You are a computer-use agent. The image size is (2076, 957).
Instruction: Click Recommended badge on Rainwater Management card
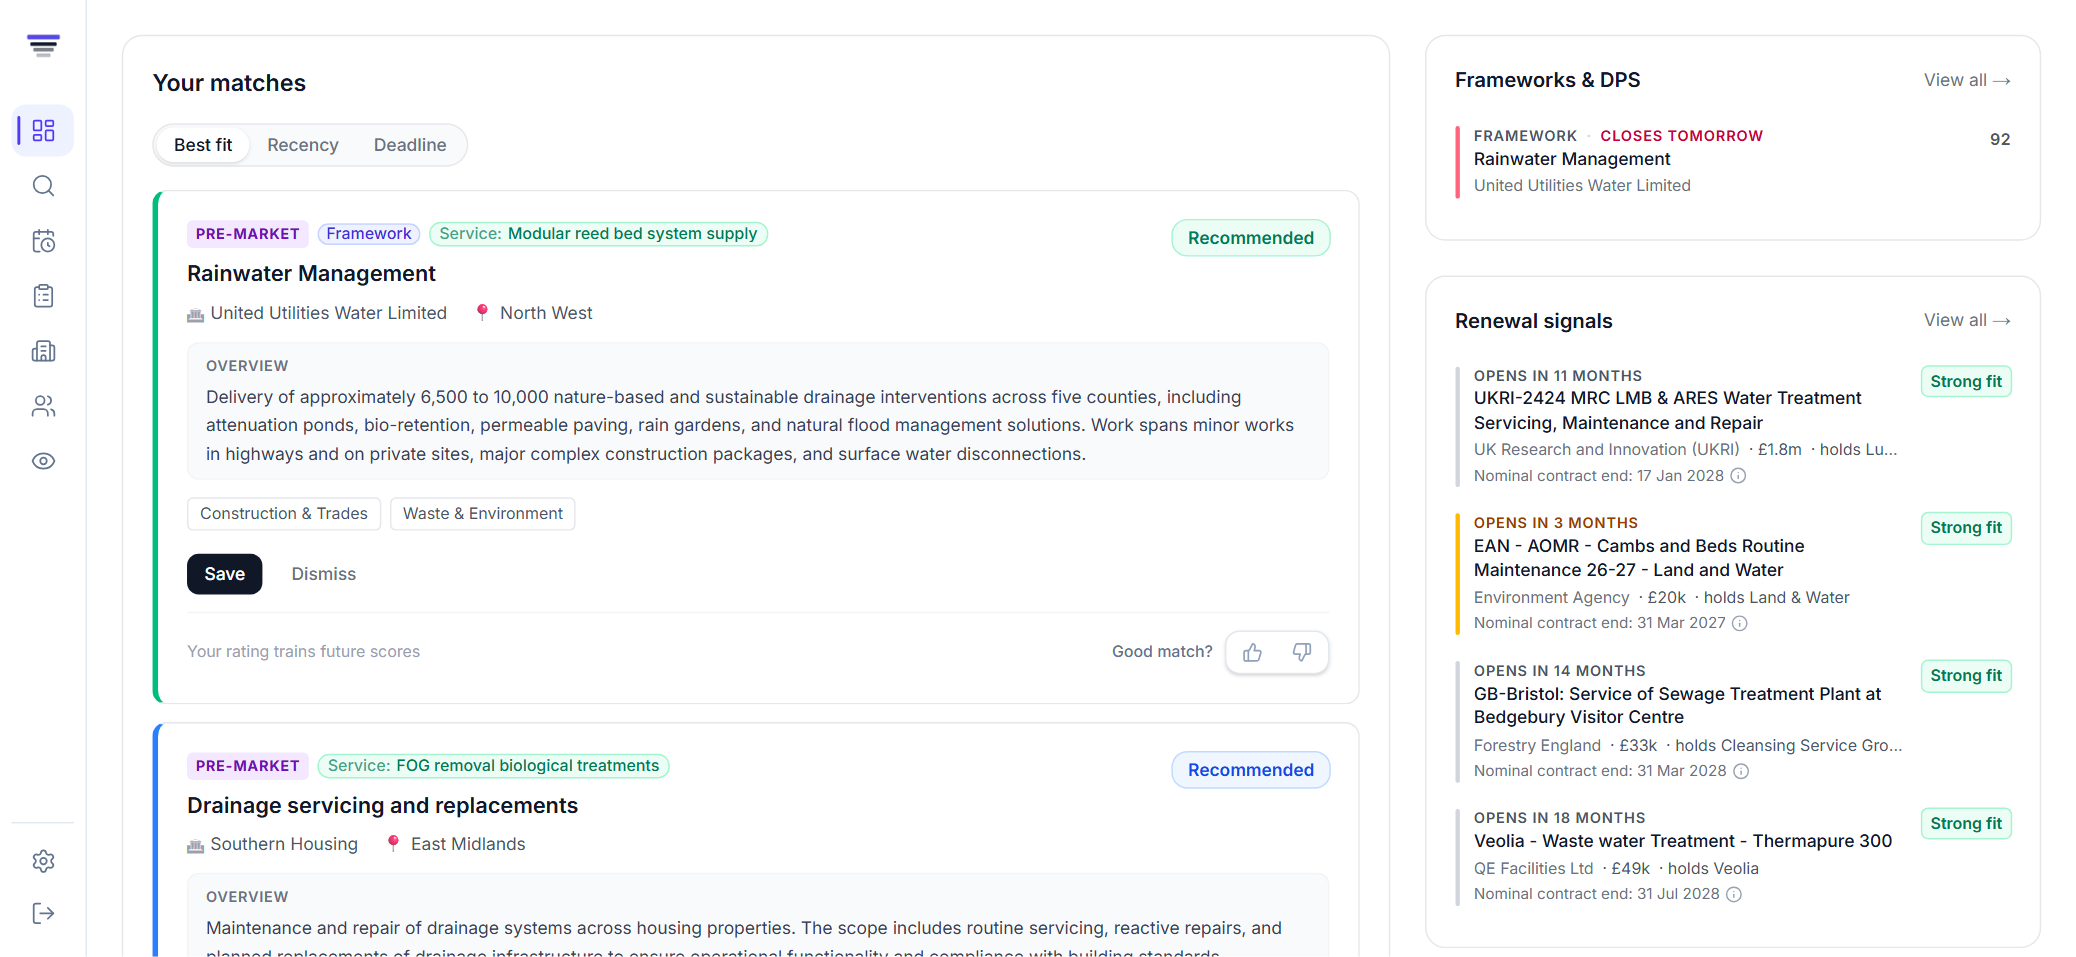(1250, 238)
